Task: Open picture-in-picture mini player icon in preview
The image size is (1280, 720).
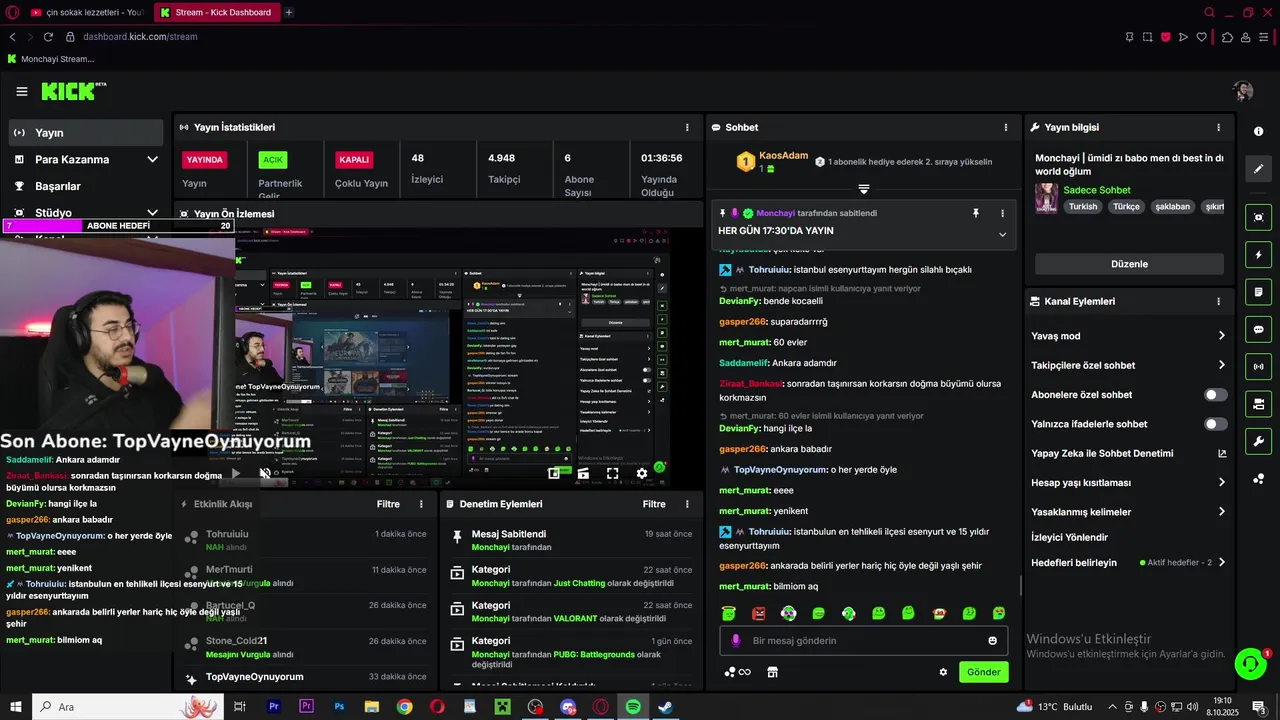Action: 554,474
